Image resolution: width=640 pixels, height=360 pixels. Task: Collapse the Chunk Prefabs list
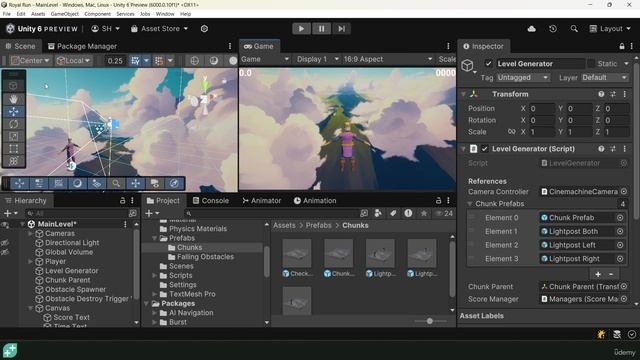470,204
